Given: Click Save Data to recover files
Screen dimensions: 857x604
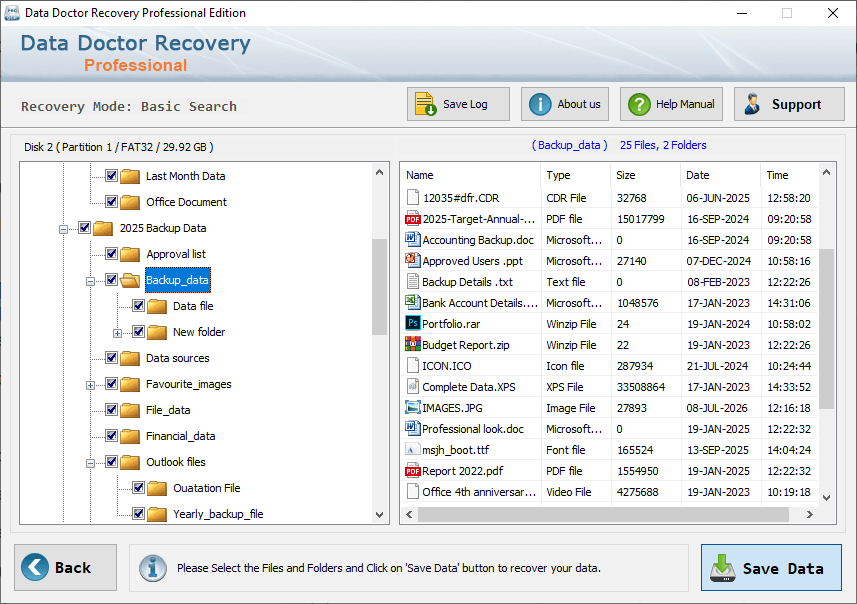Looking at the screenshot, I should [771, 567].
